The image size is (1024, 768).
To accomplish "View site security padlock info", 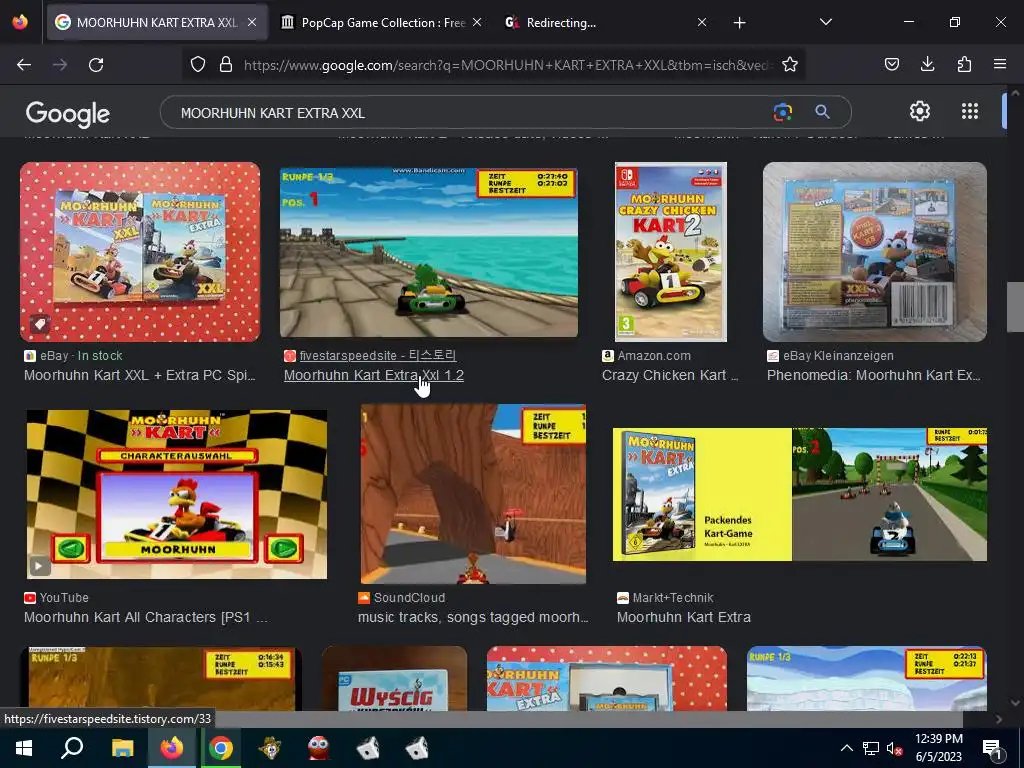I will (226, 65).
